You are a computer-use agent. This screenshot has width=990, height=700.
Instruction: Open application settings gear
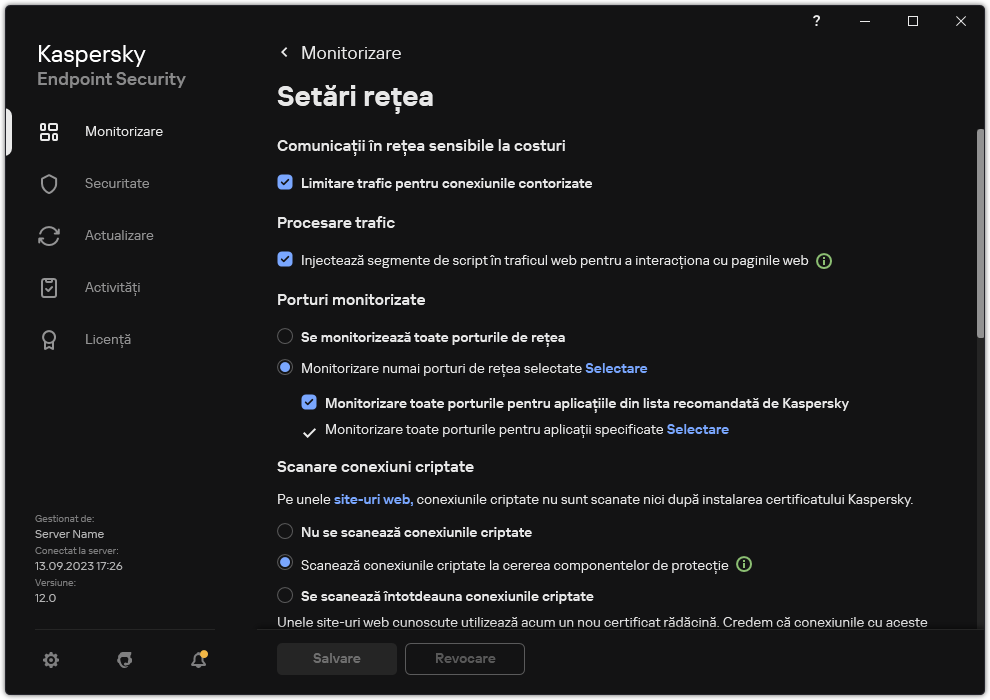(x=50, y=660)
